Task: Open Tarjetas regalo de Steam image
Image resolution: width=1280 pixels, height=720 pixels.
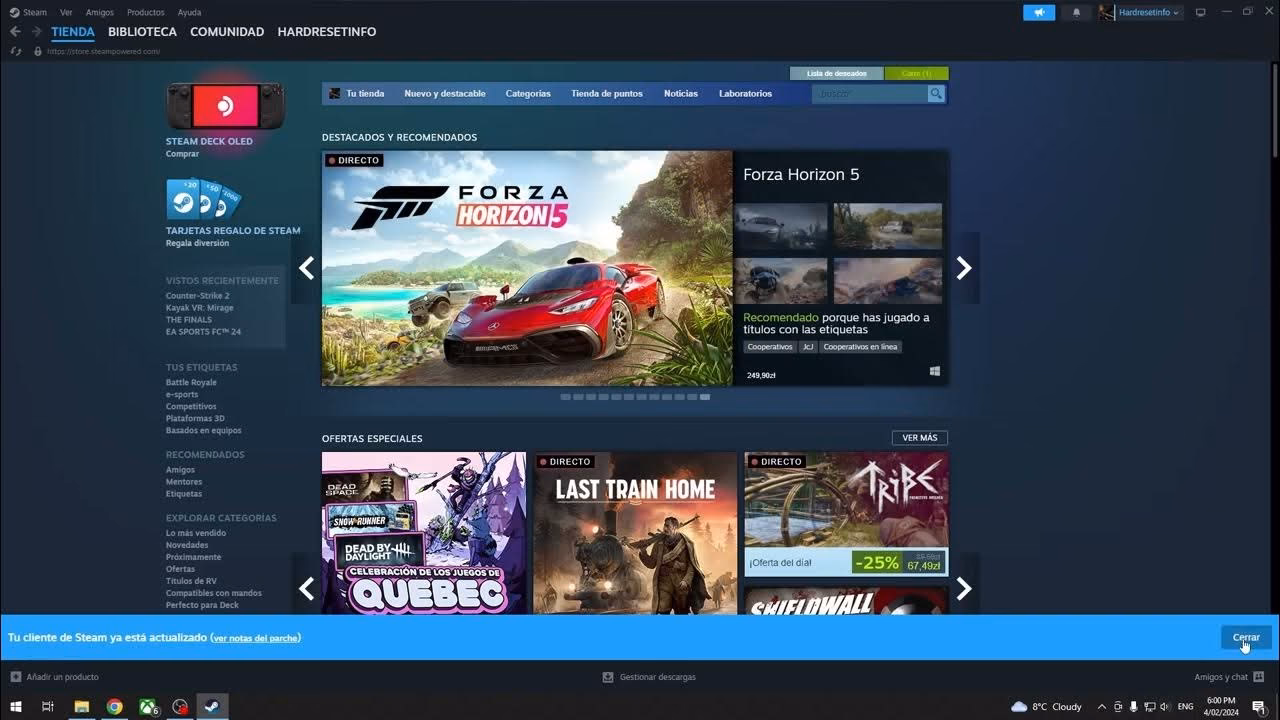Action: [204, 199]
